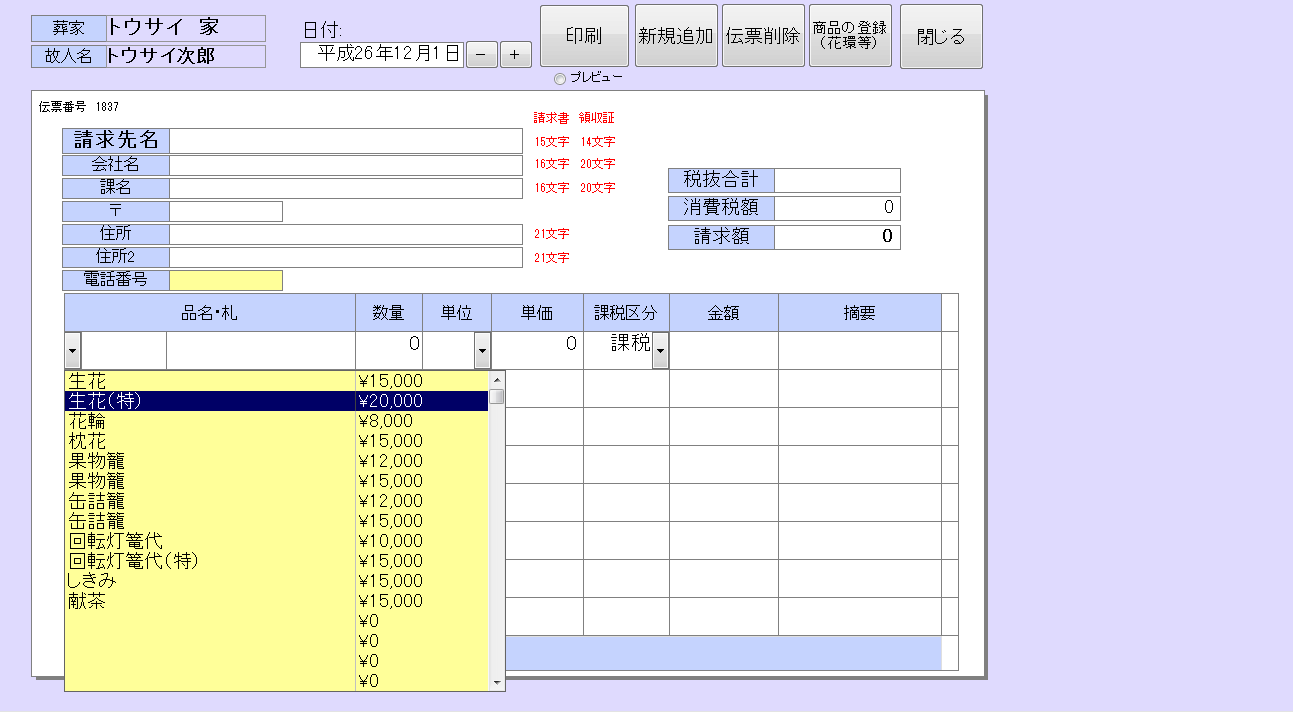
Task: Expand the 単位 unit dropdown
Action: click(482, 351)
